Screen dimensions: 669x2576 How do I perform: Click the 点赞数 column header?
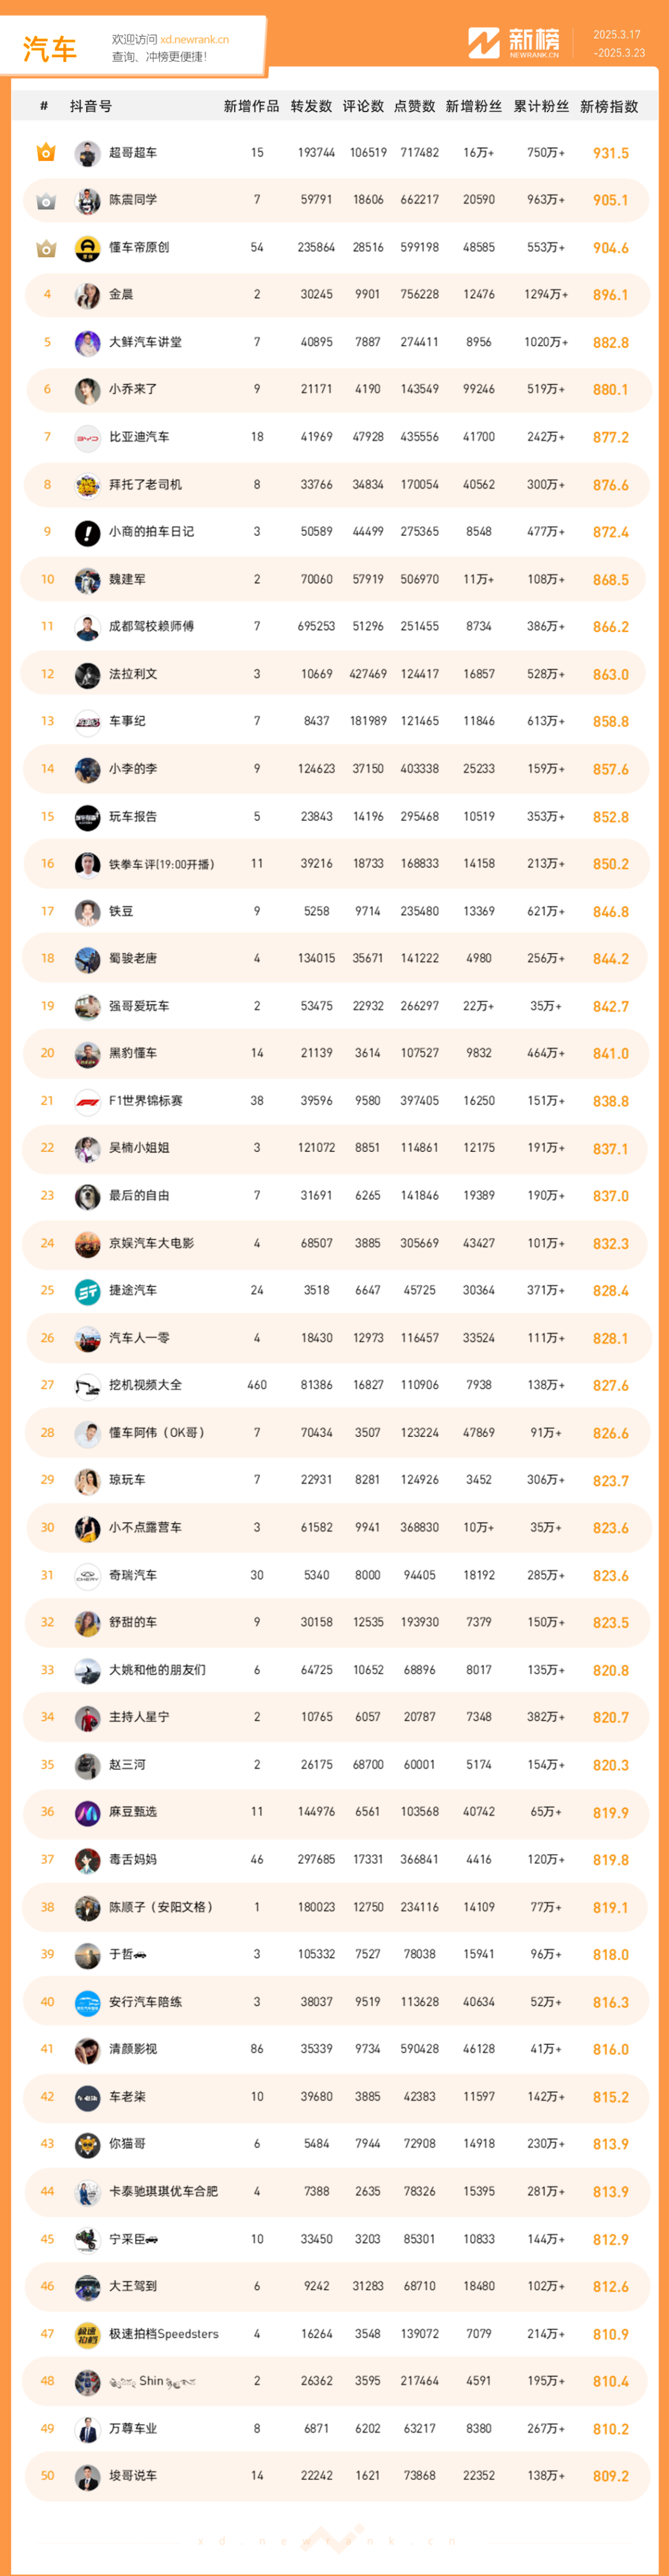point(414,107)
